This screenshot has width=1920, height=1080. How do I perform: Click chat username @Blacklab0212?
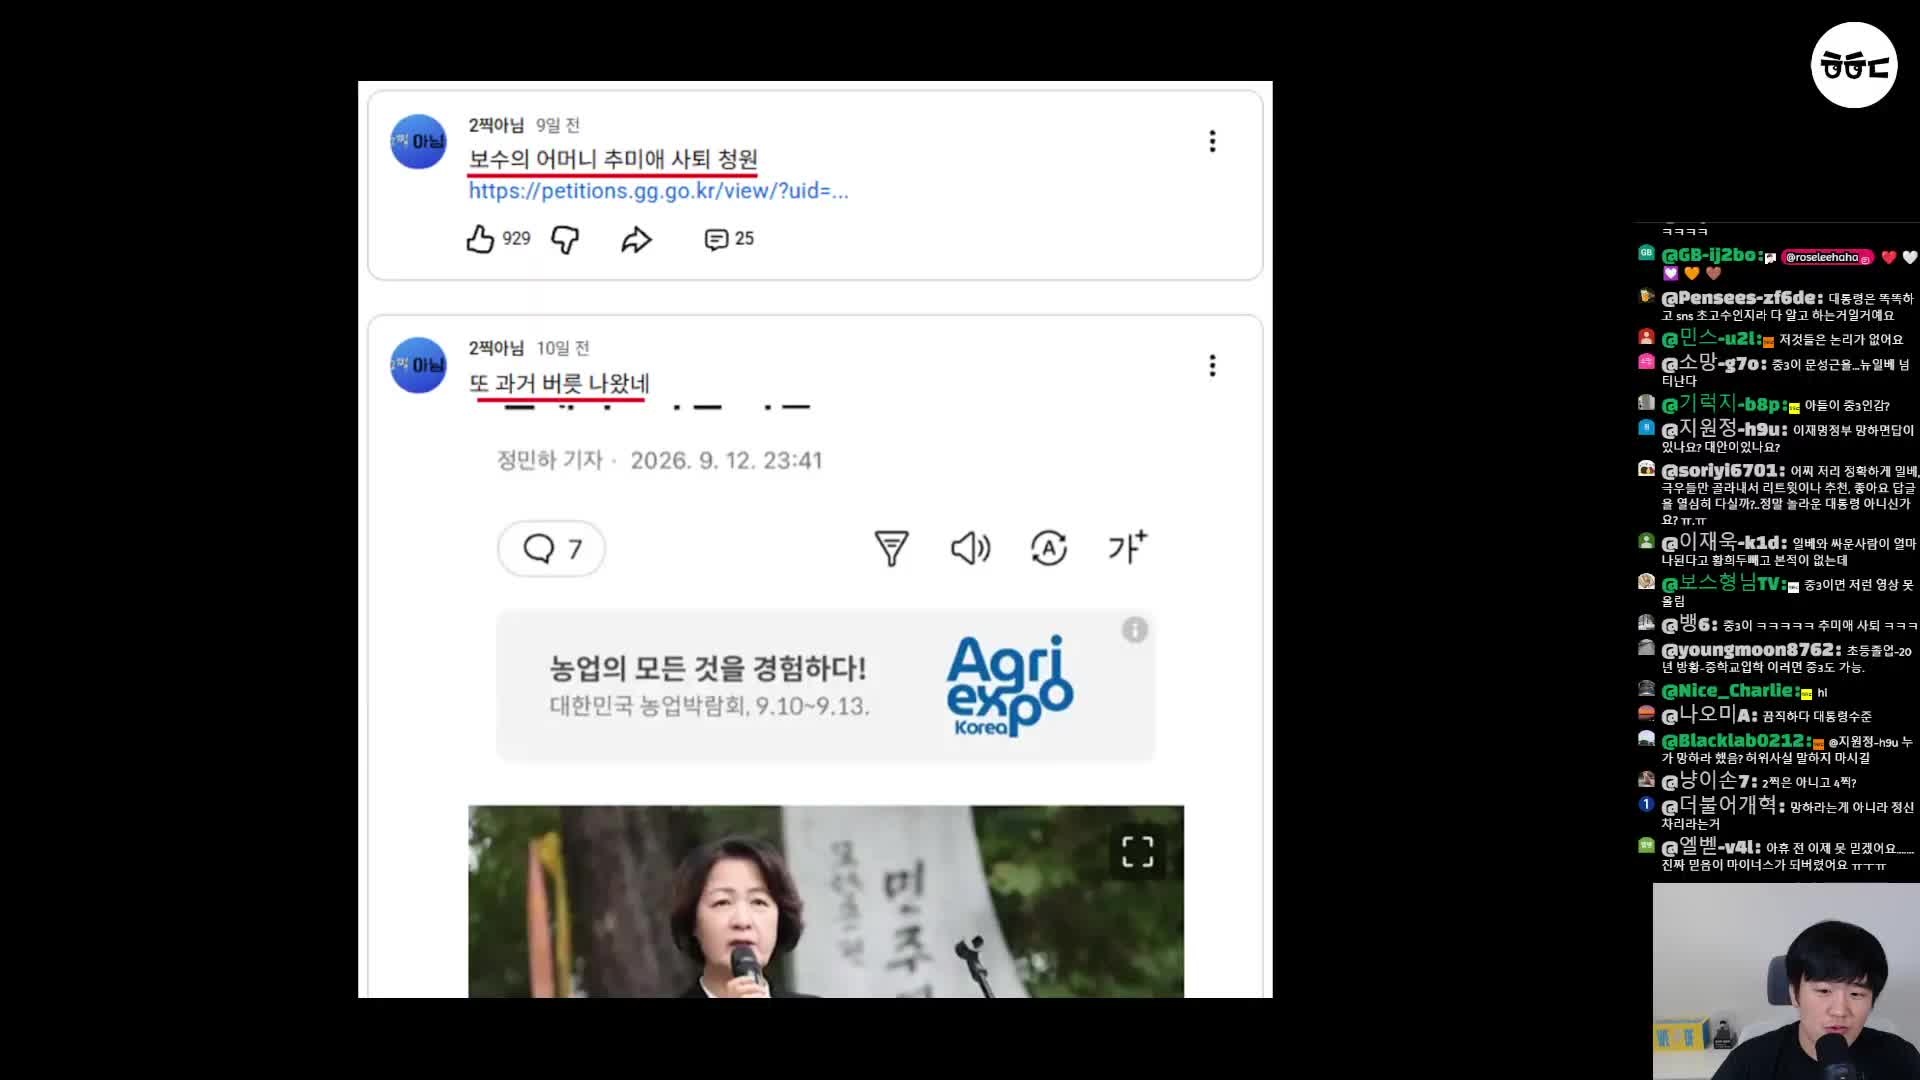coord(1736,741)
